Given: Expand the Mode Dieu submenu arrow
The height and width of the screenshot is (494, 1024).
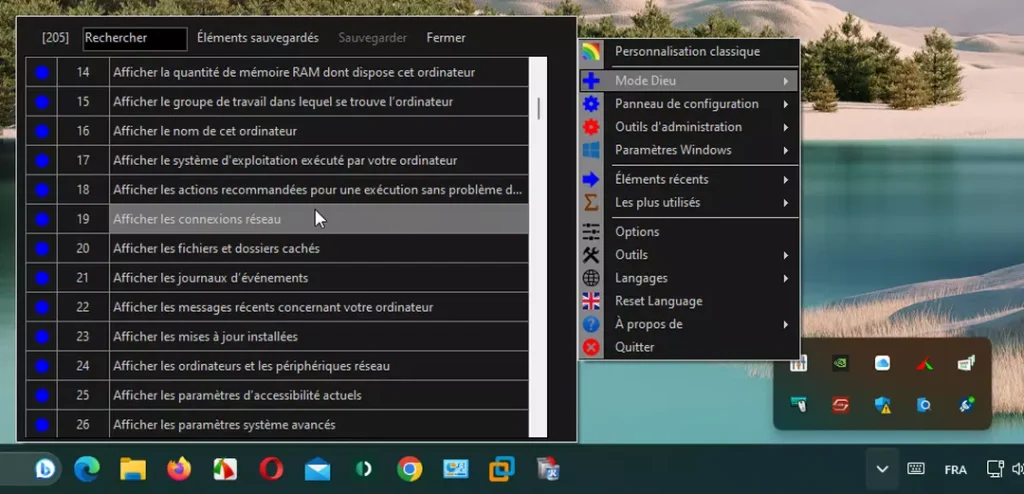Looking at the screenshot, I should [x=786, y=82].
